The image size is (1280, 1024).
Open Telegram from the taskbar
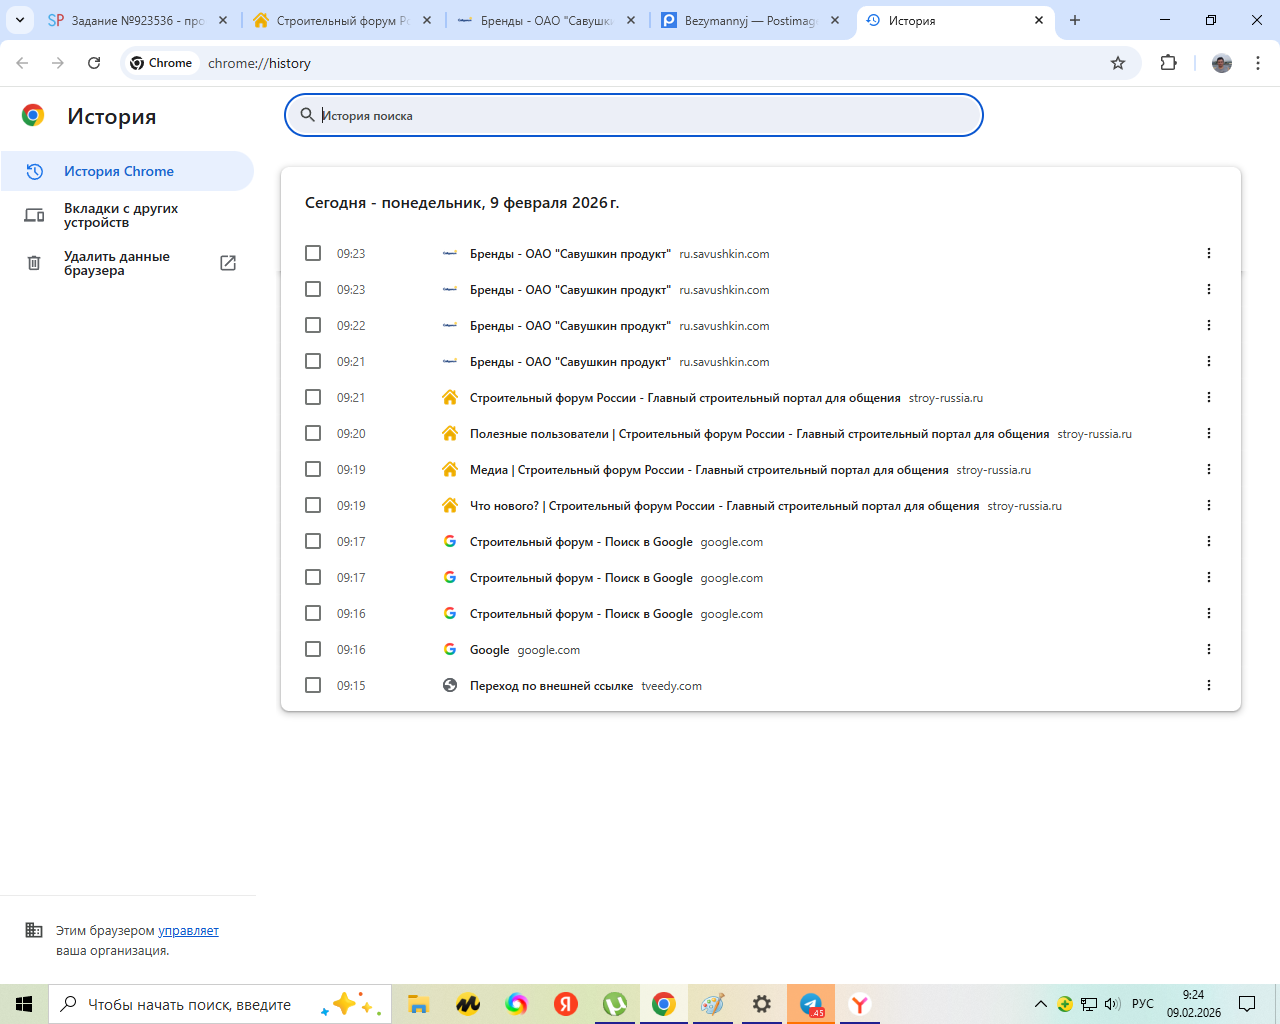[x=811, y=1004]
